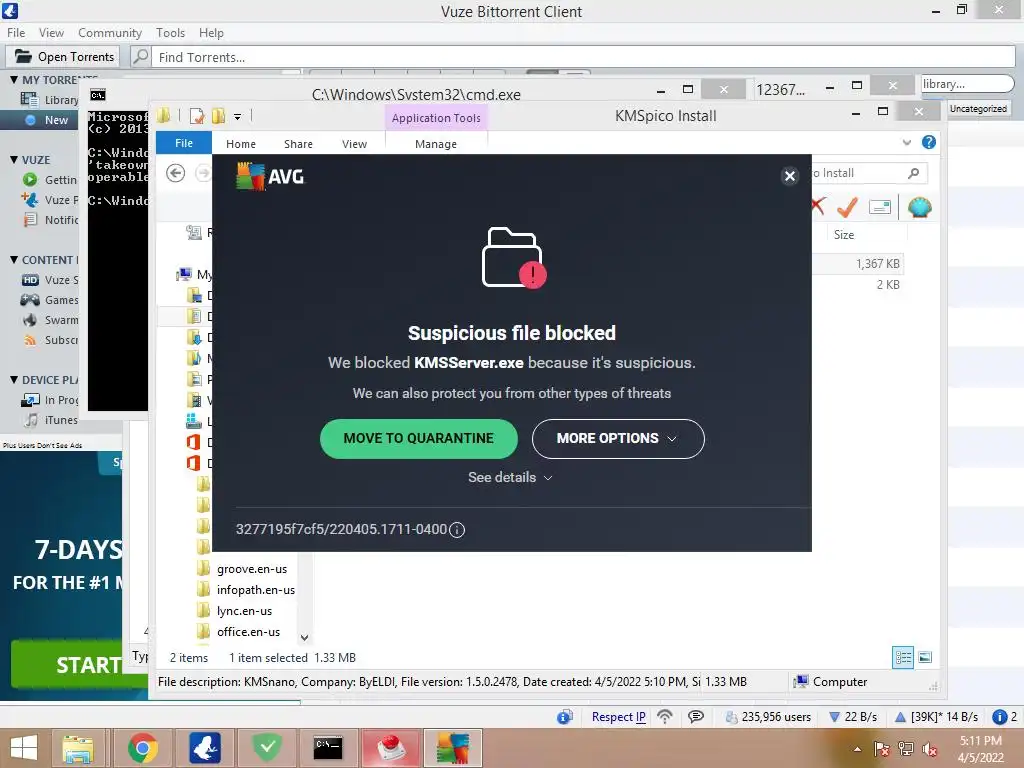Open the Manage ribbon tab
This screenshot has width=1024, height=768.
(436, 144)
